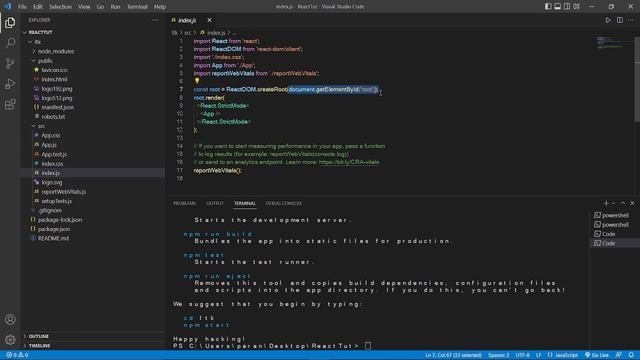Follow the bit.ly/CRA-vitals link in comment
640x360 pixels.
point(349,162)
